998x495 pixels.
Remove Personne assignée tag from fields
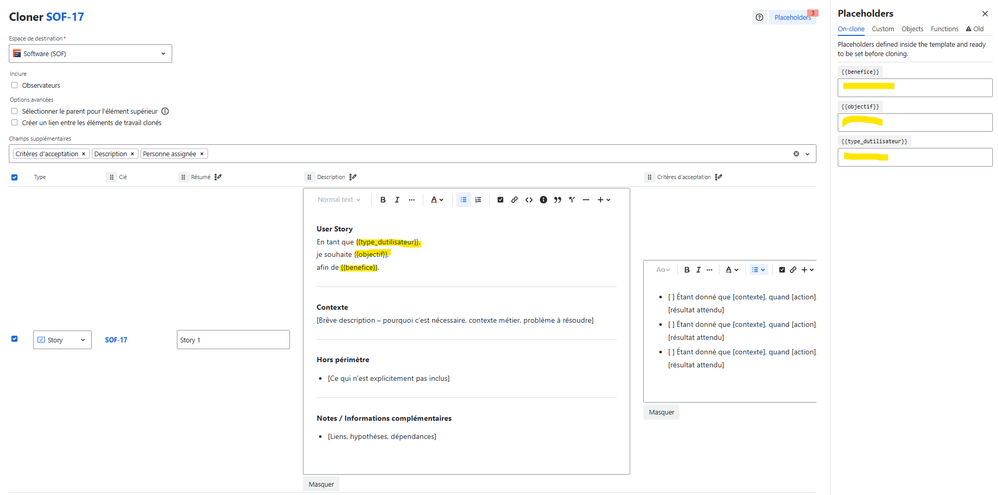202,154
